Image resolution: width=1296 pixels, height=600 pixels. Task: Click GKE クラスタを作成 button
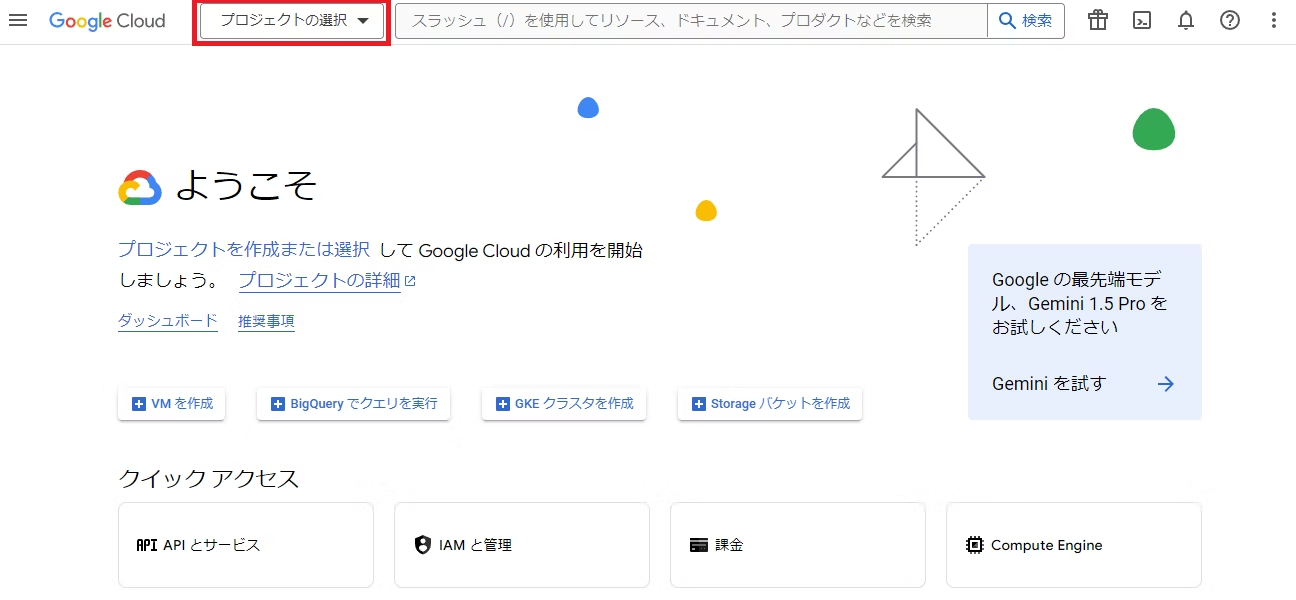564,404
